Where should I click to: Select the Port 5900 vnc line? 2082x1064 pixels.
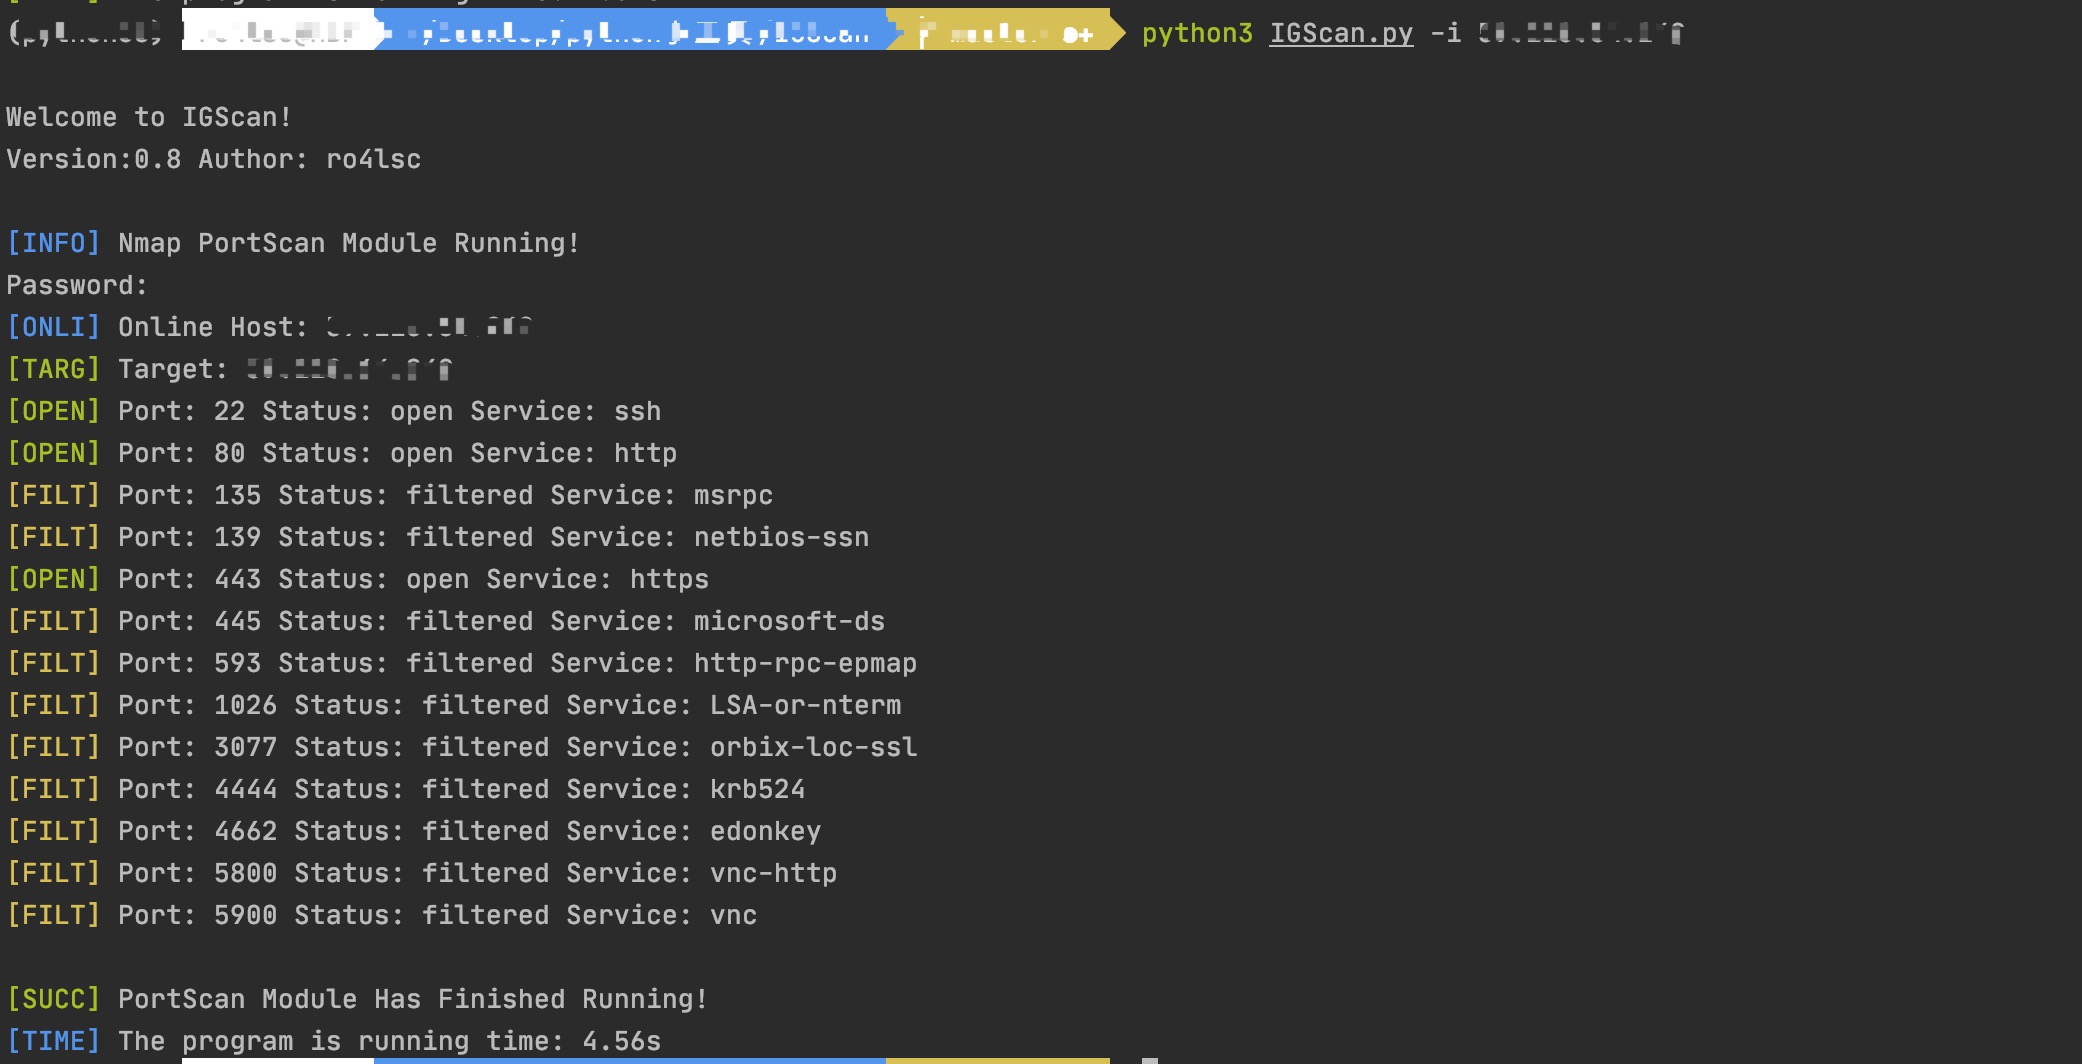(x=382, y=915)
